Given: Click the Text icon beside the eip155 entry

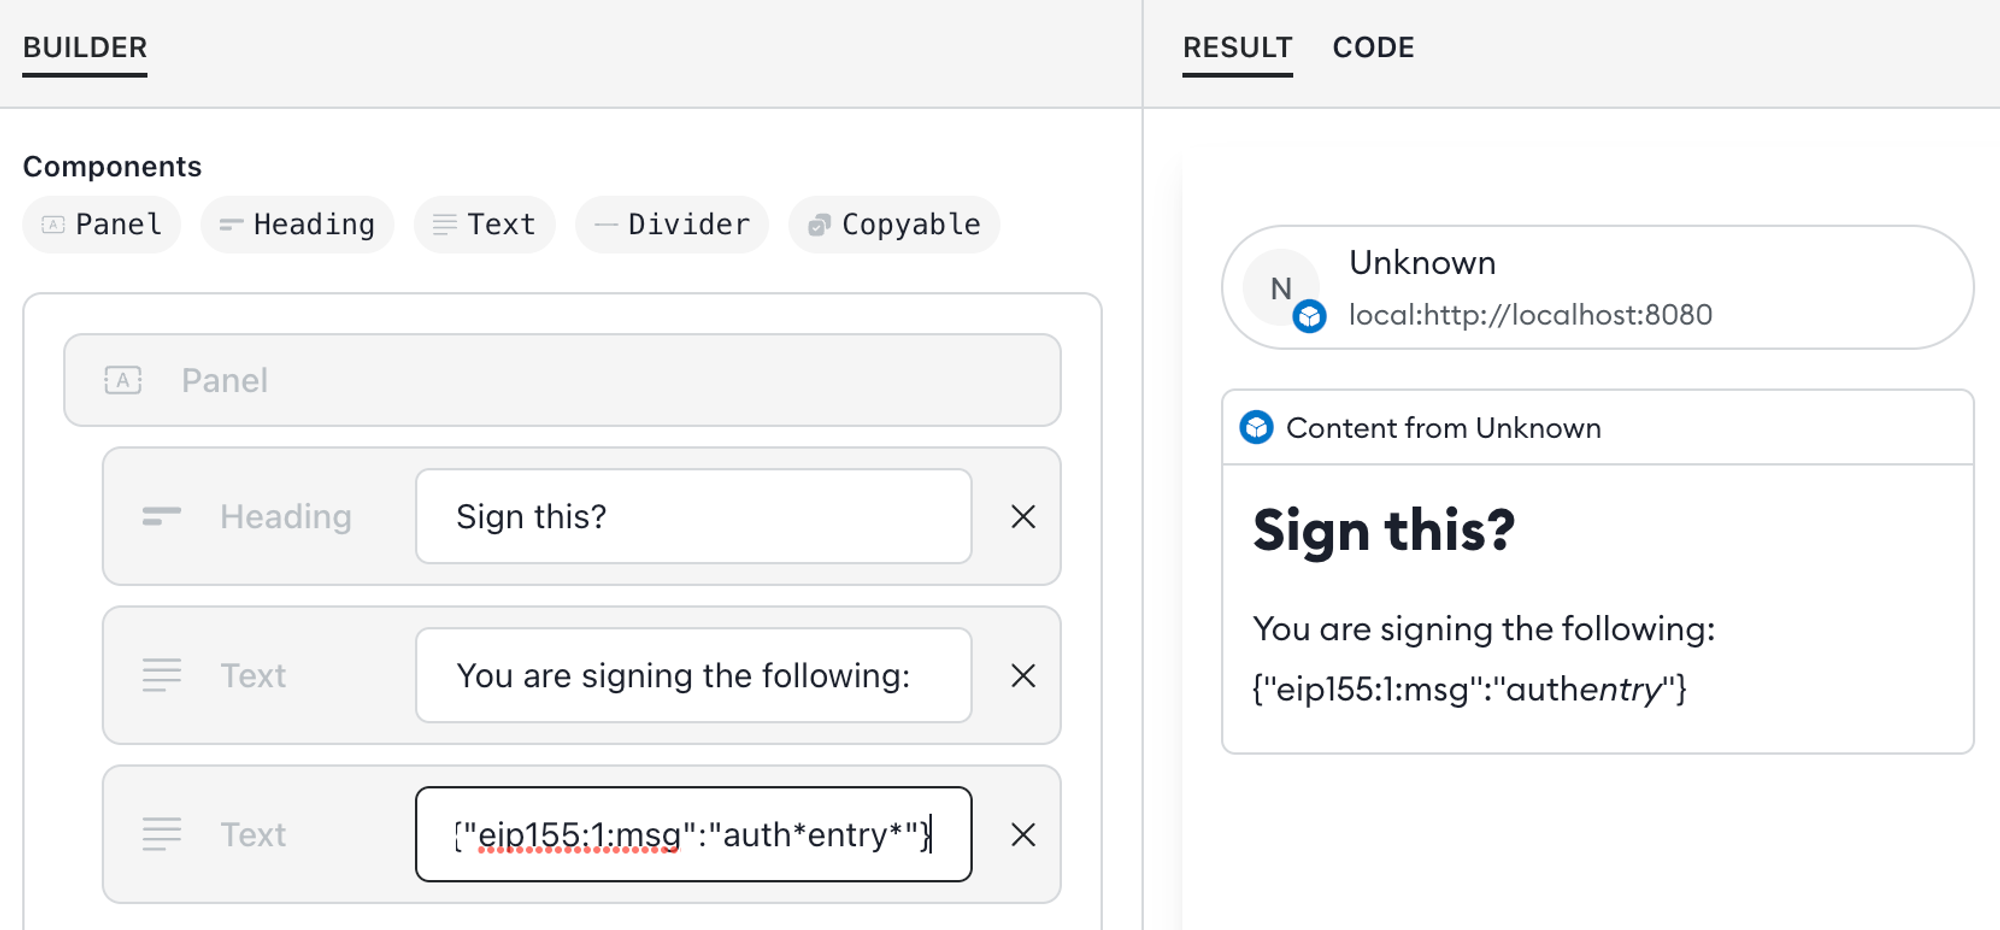Looking at the screenshot, I should point(162,834).
